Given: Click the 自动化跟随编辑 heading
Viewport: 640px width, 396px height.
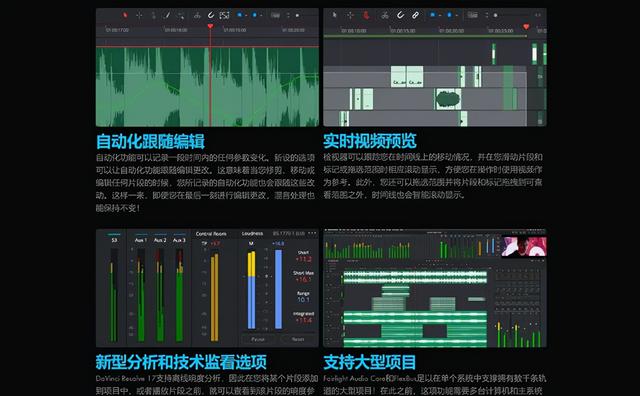Looking at the screenshot, I should pyautogui.click(x=150, y=142).
